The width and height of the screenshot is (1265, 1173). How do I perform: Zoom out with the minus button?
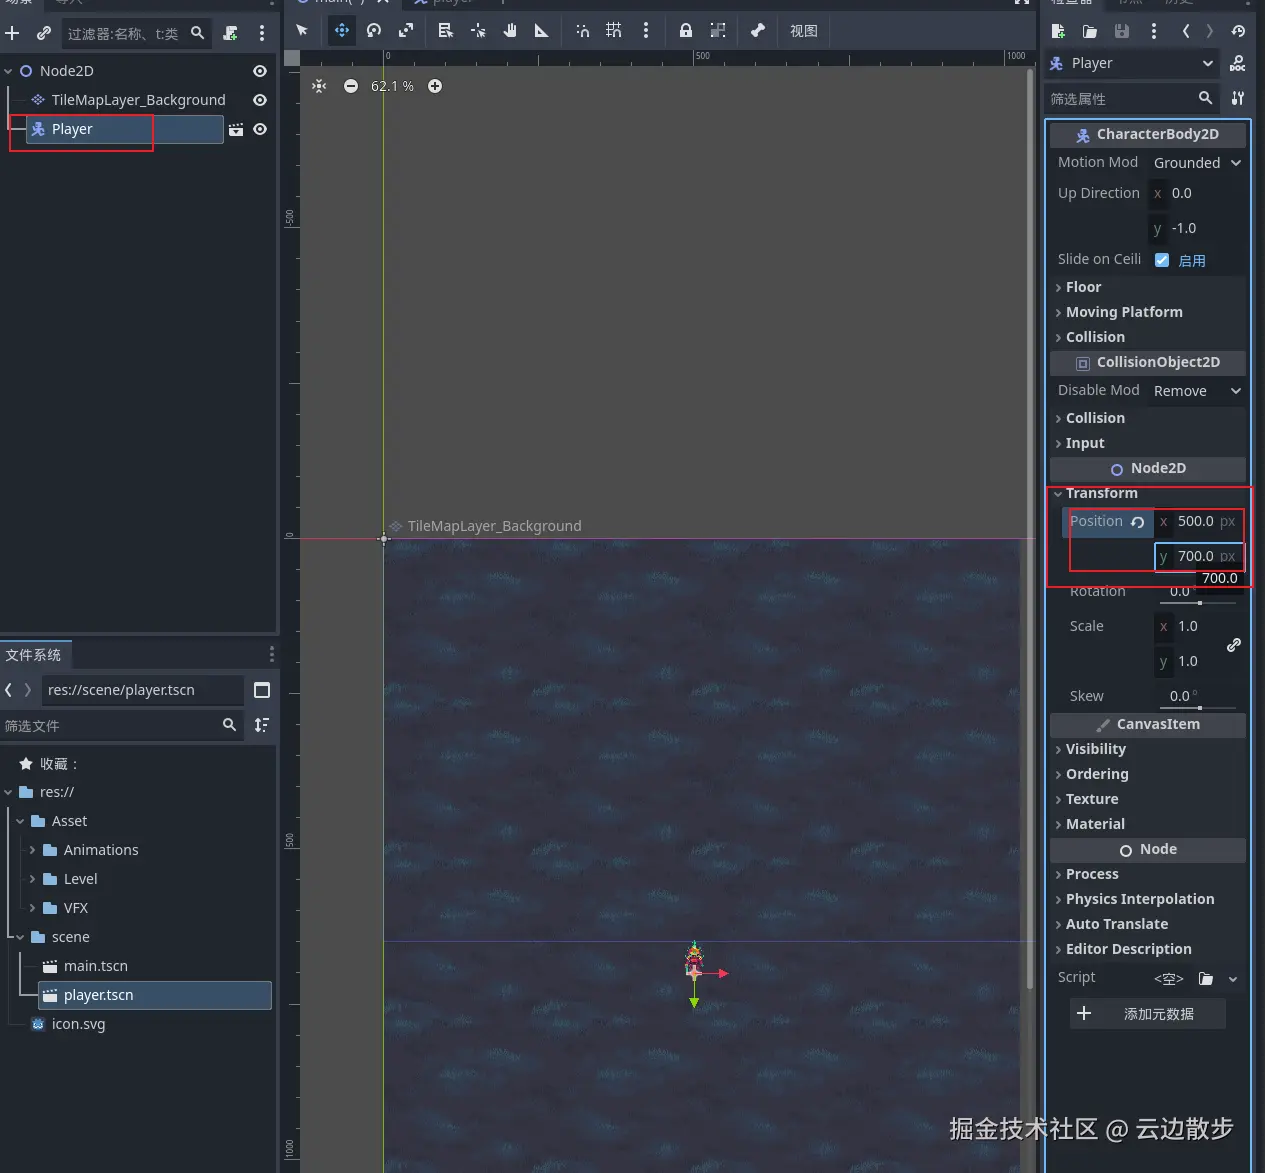pos(351,86)
